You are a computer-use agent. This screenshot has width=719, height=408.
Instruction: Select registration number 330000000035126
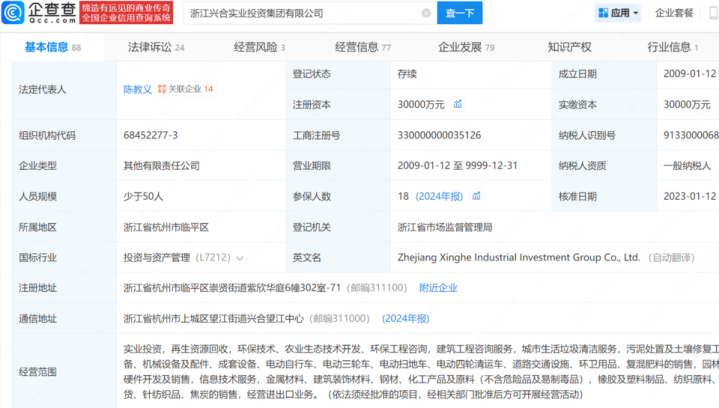coord(439,135)
